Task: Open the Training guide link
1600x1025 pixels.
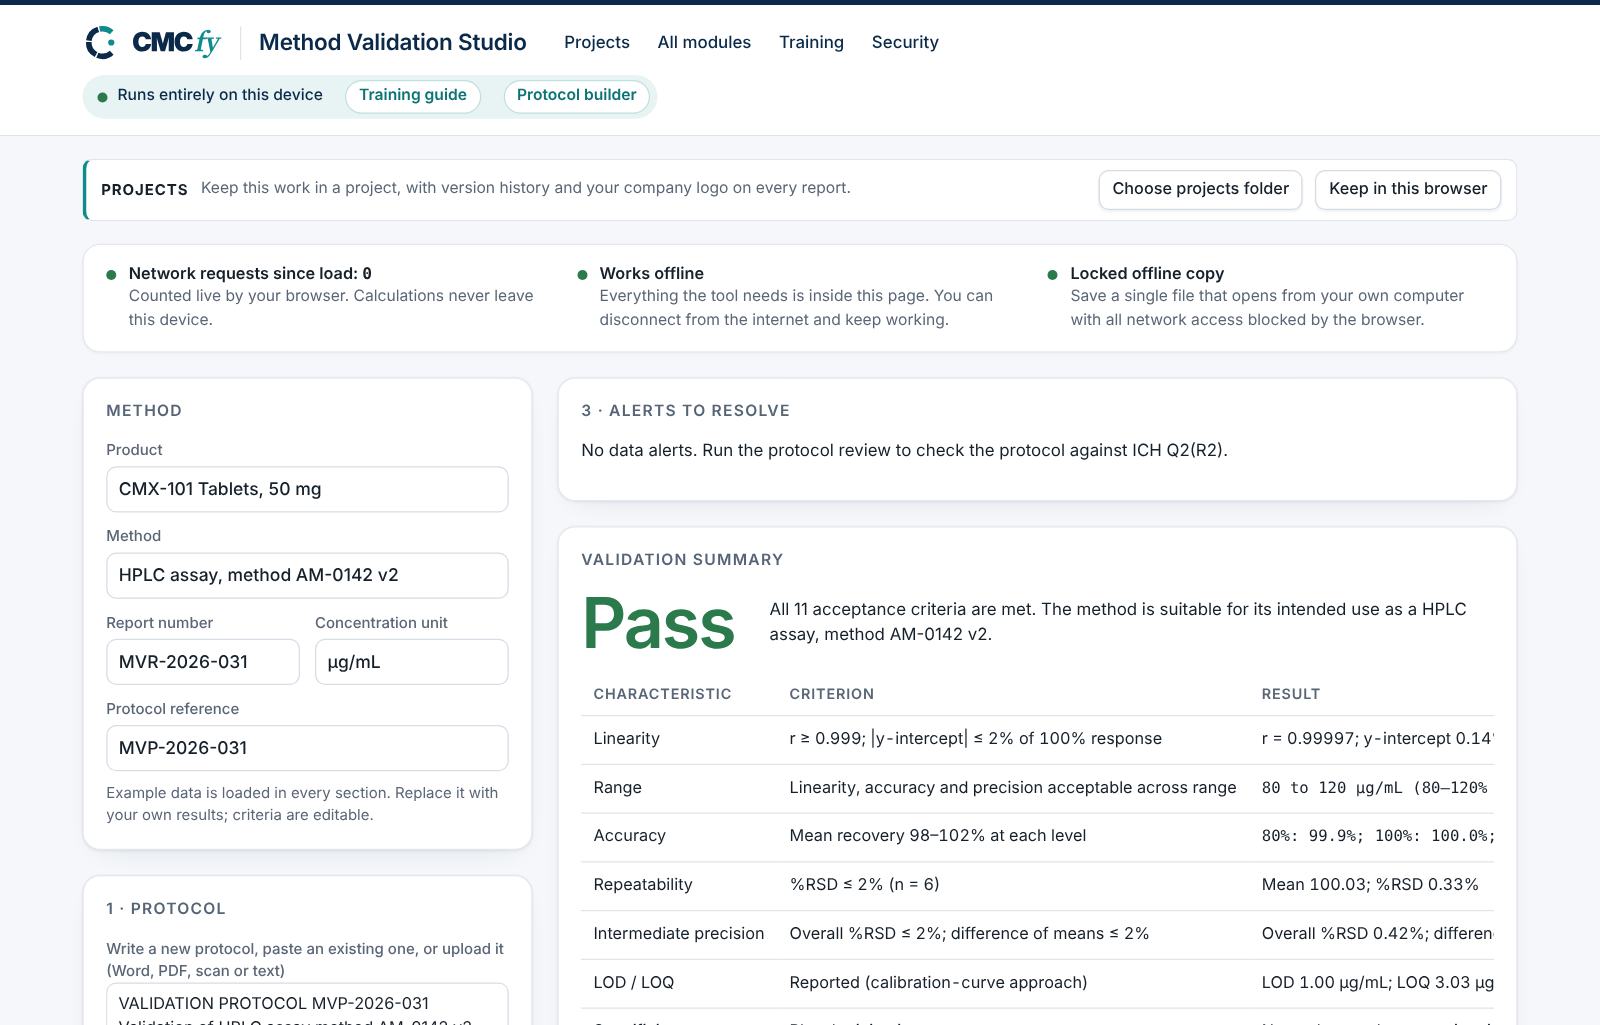Action: click(x=413, y=96)
